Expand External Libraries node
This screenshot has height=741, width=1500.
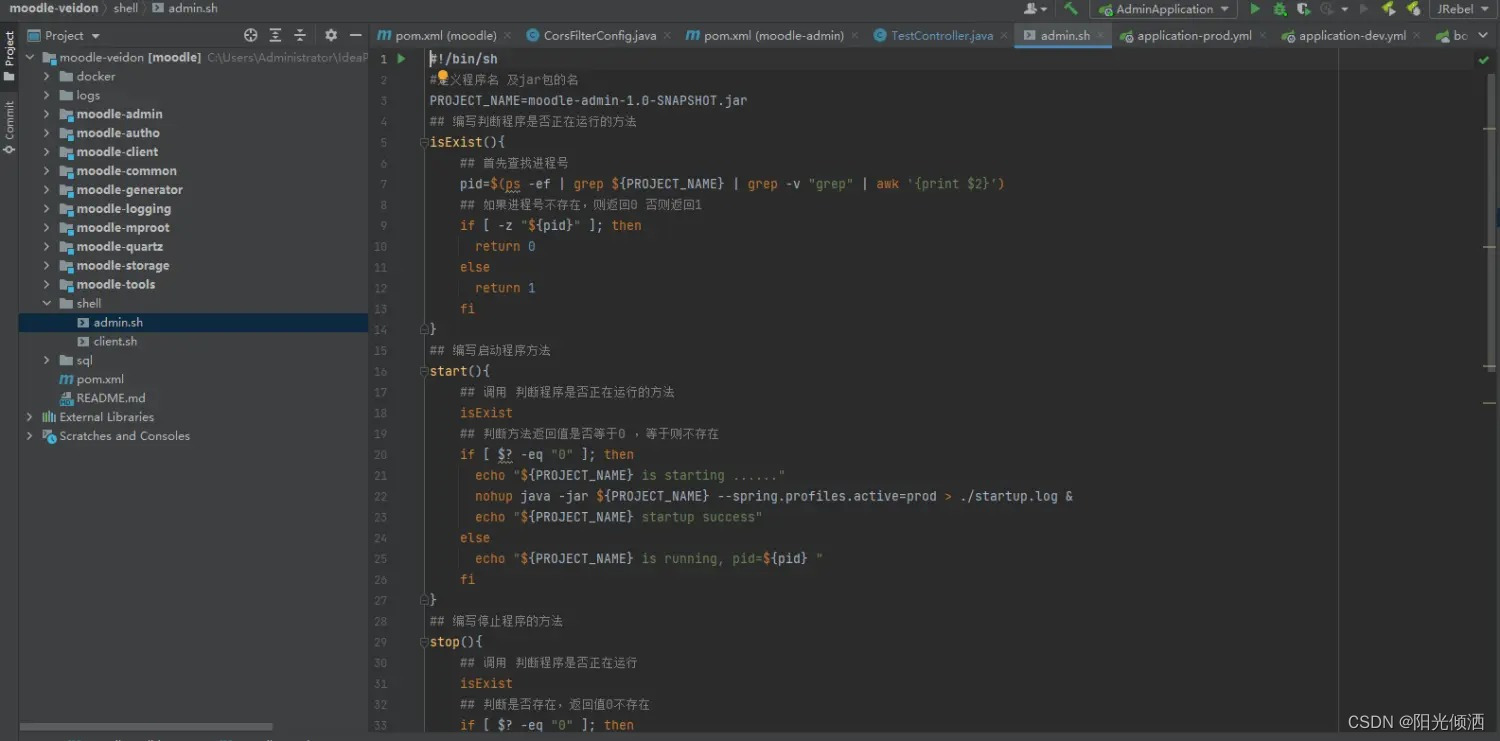29,417
